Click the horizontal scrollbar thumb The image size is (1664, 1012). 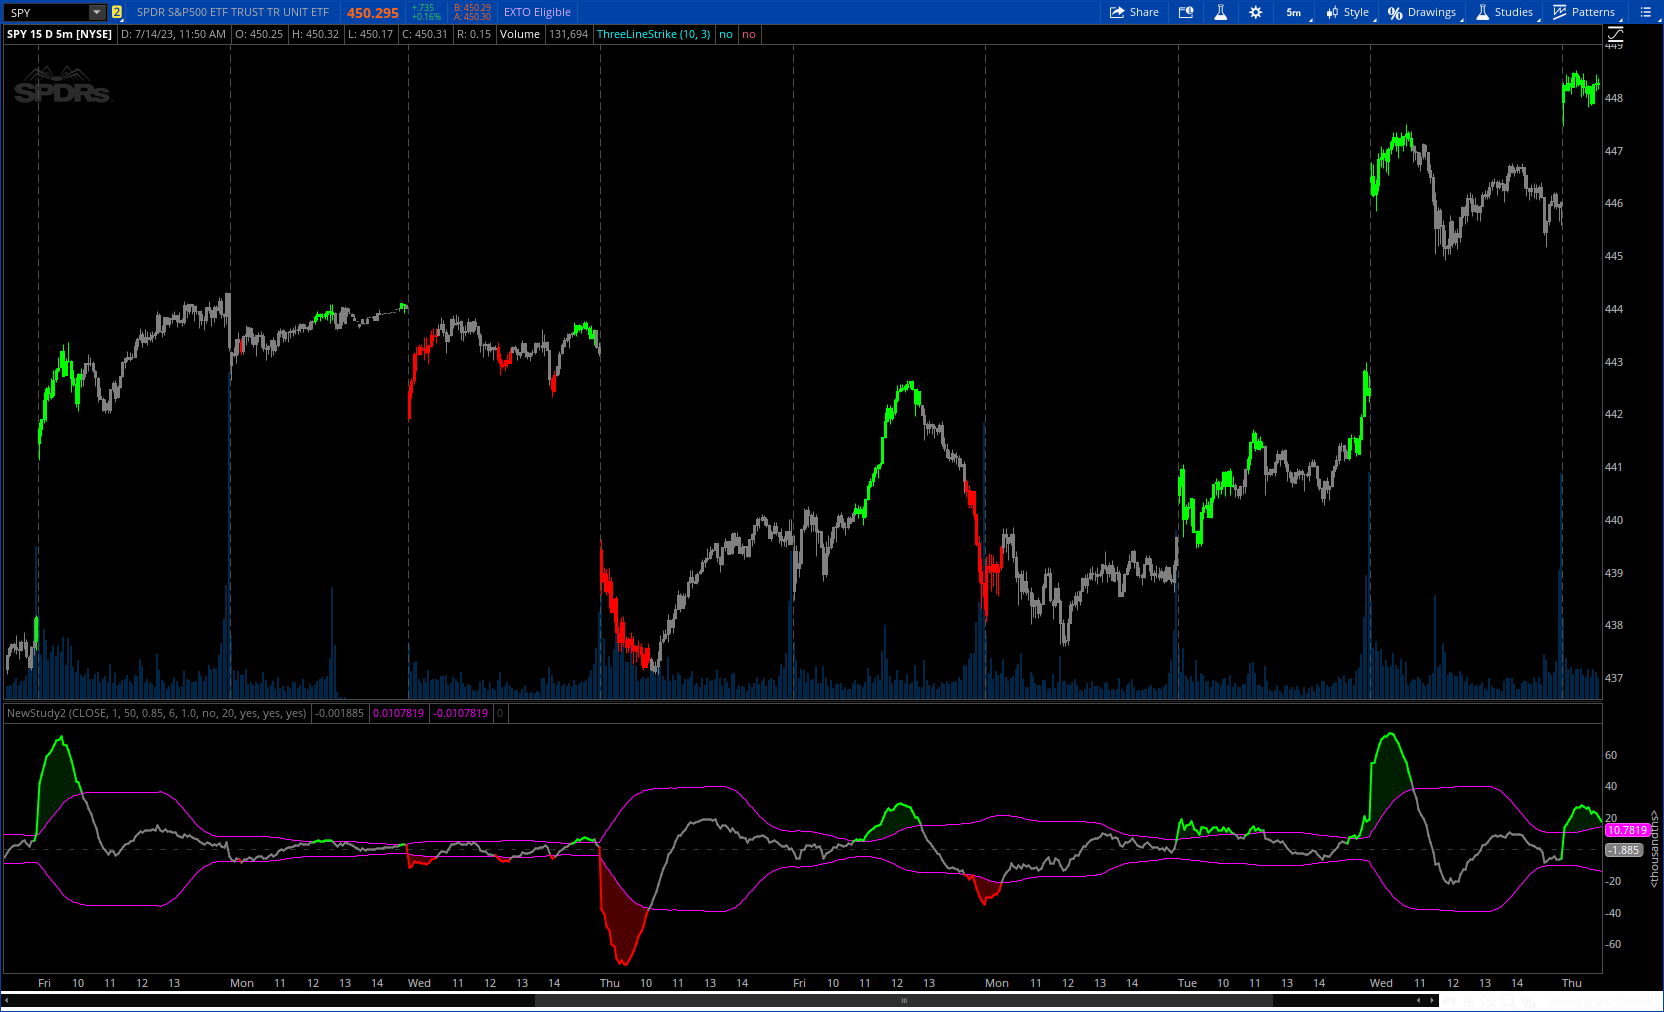pyautogui.click(x=904, y=1000)
